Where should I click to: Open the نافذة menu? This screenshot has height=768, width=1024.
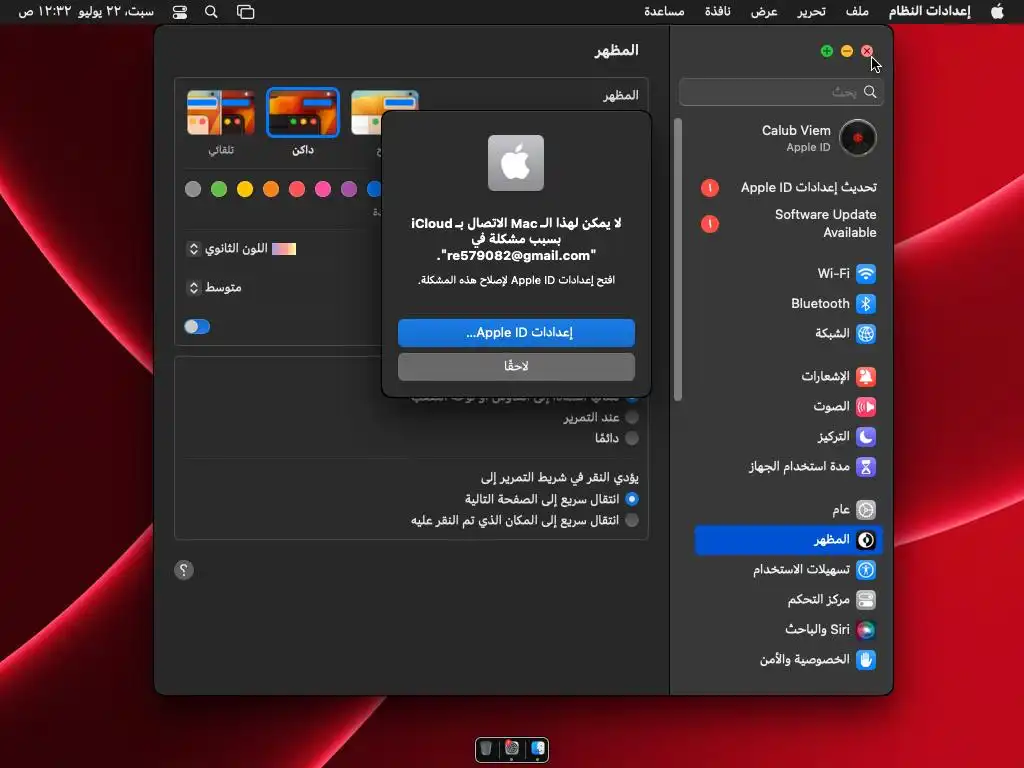pos(717,12)
